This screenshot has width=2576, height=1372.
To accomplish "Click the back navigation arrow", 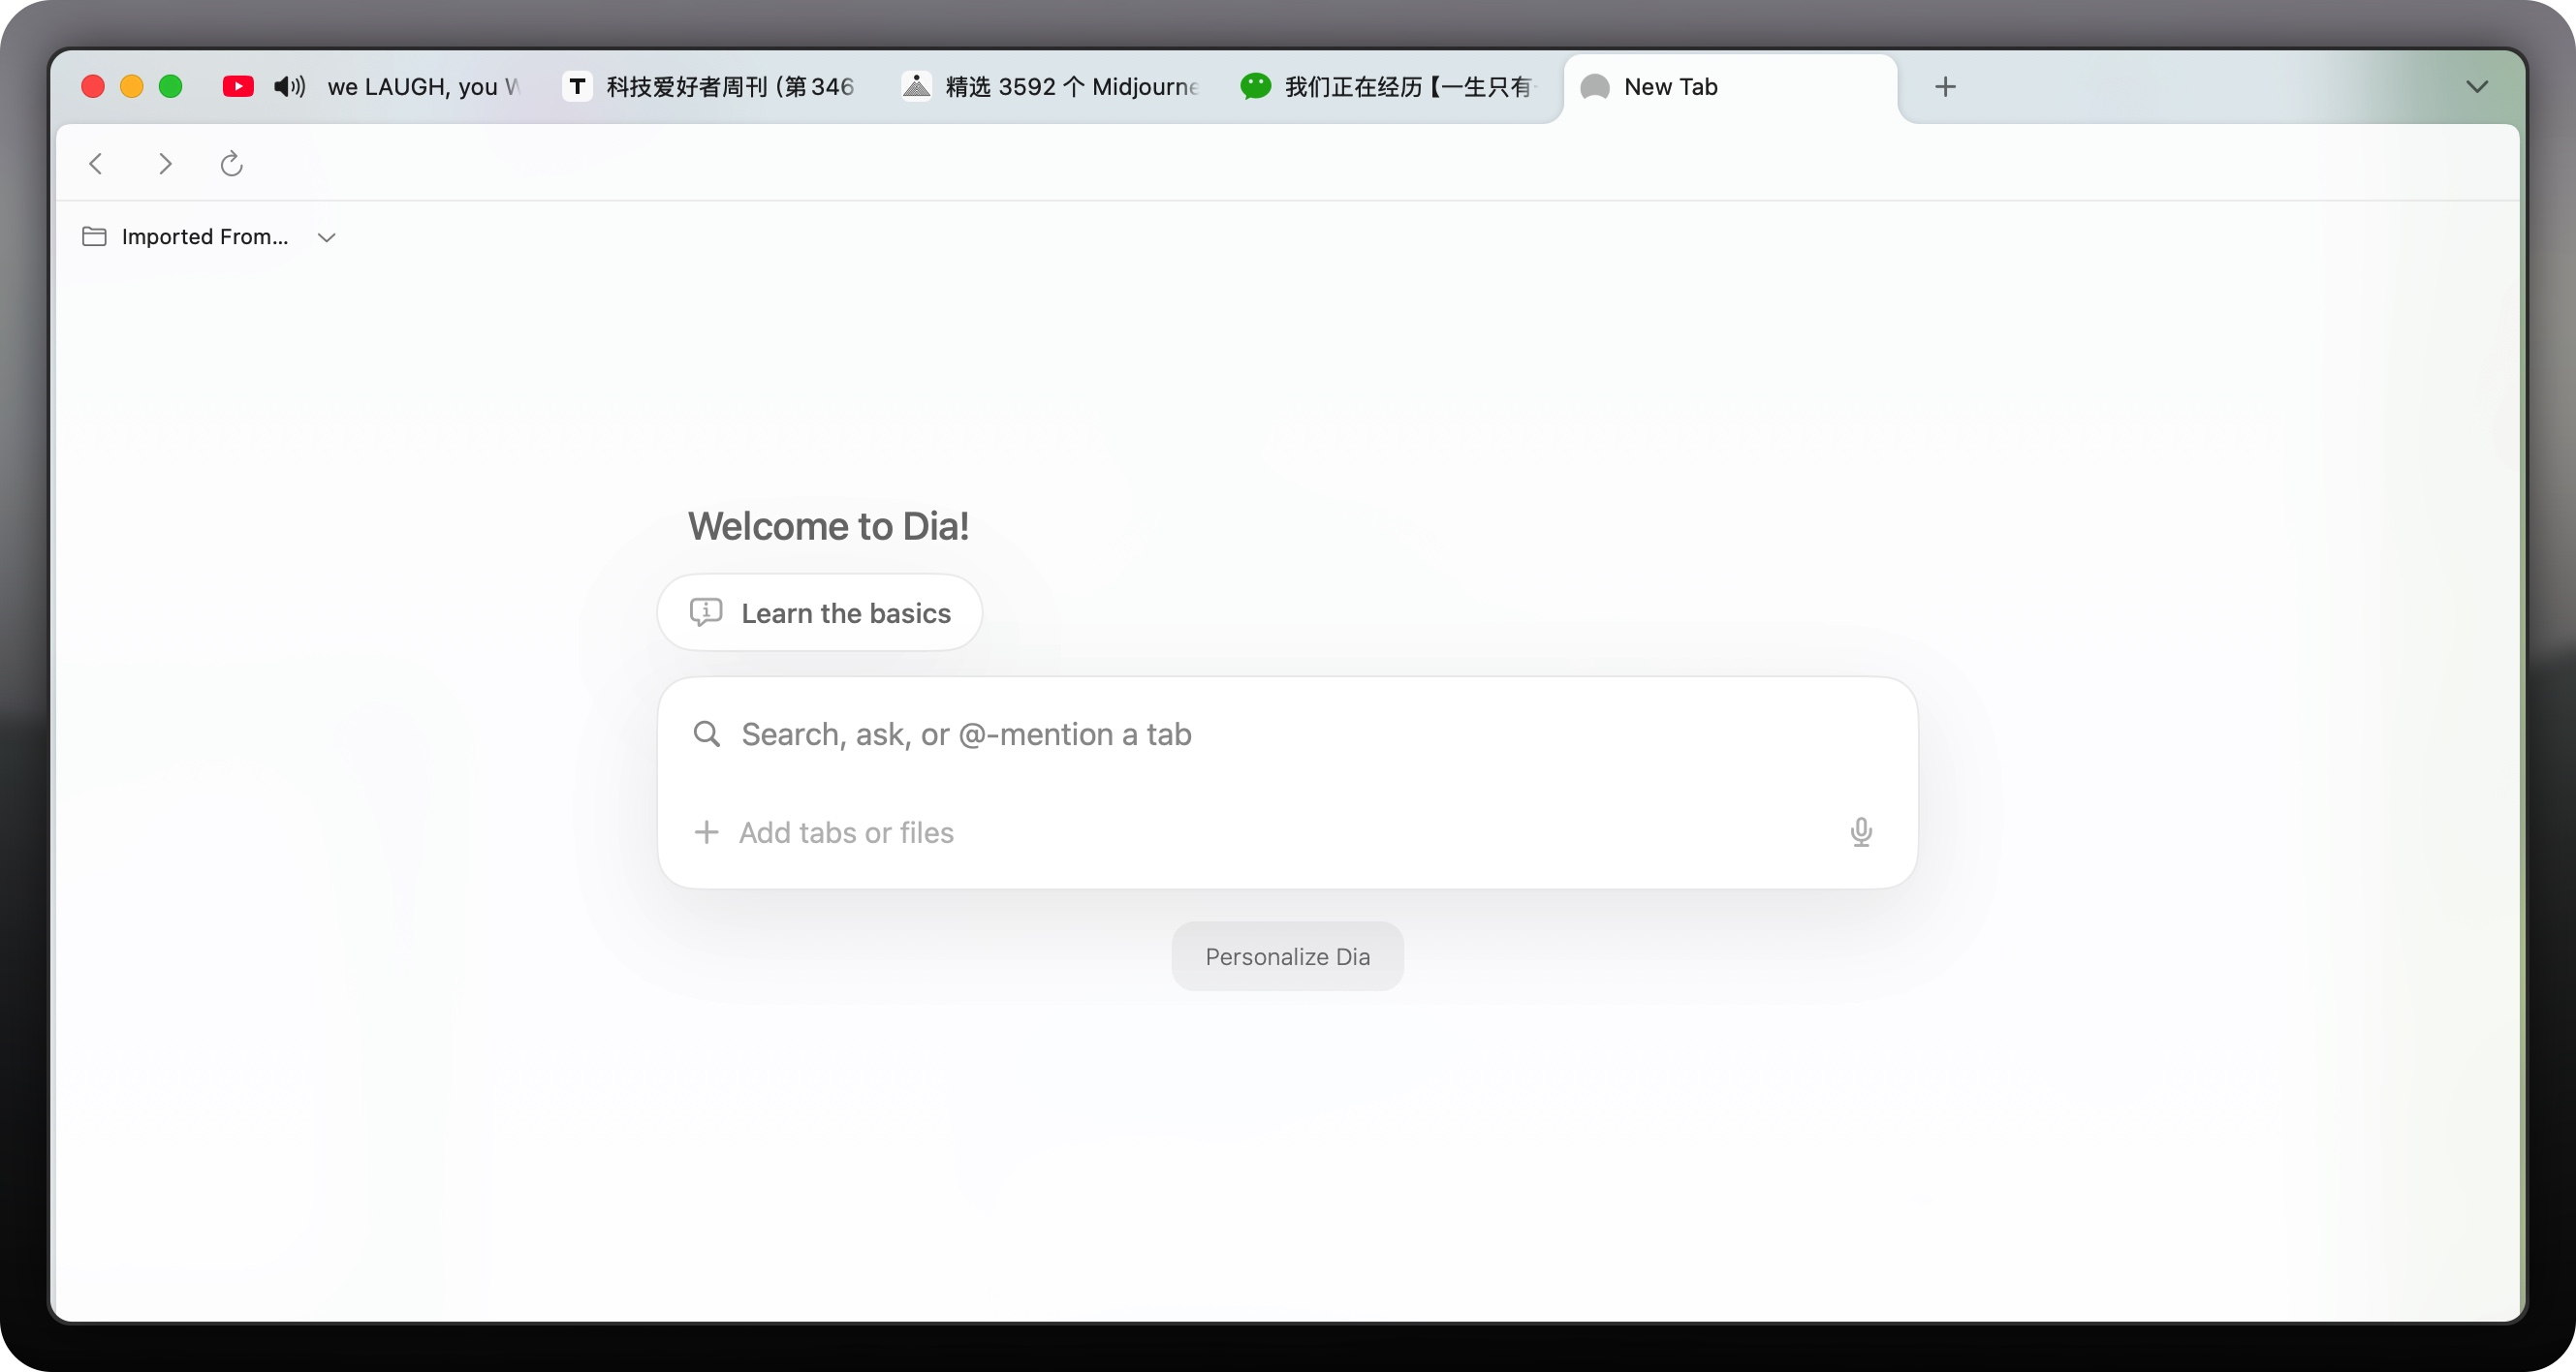I will click(96, 164).
